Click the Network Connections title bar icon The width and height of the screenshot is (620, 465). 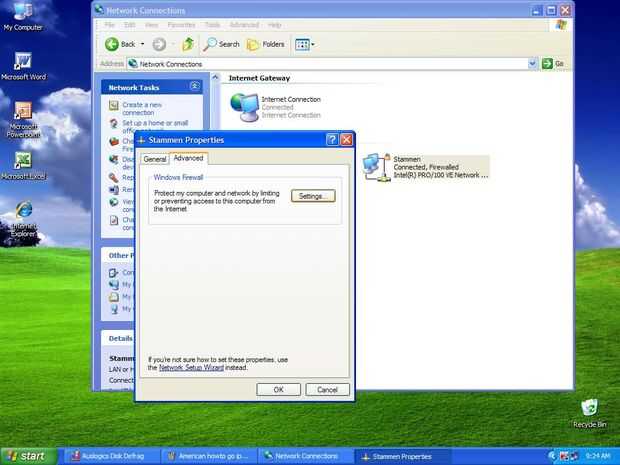pos(99,10)
